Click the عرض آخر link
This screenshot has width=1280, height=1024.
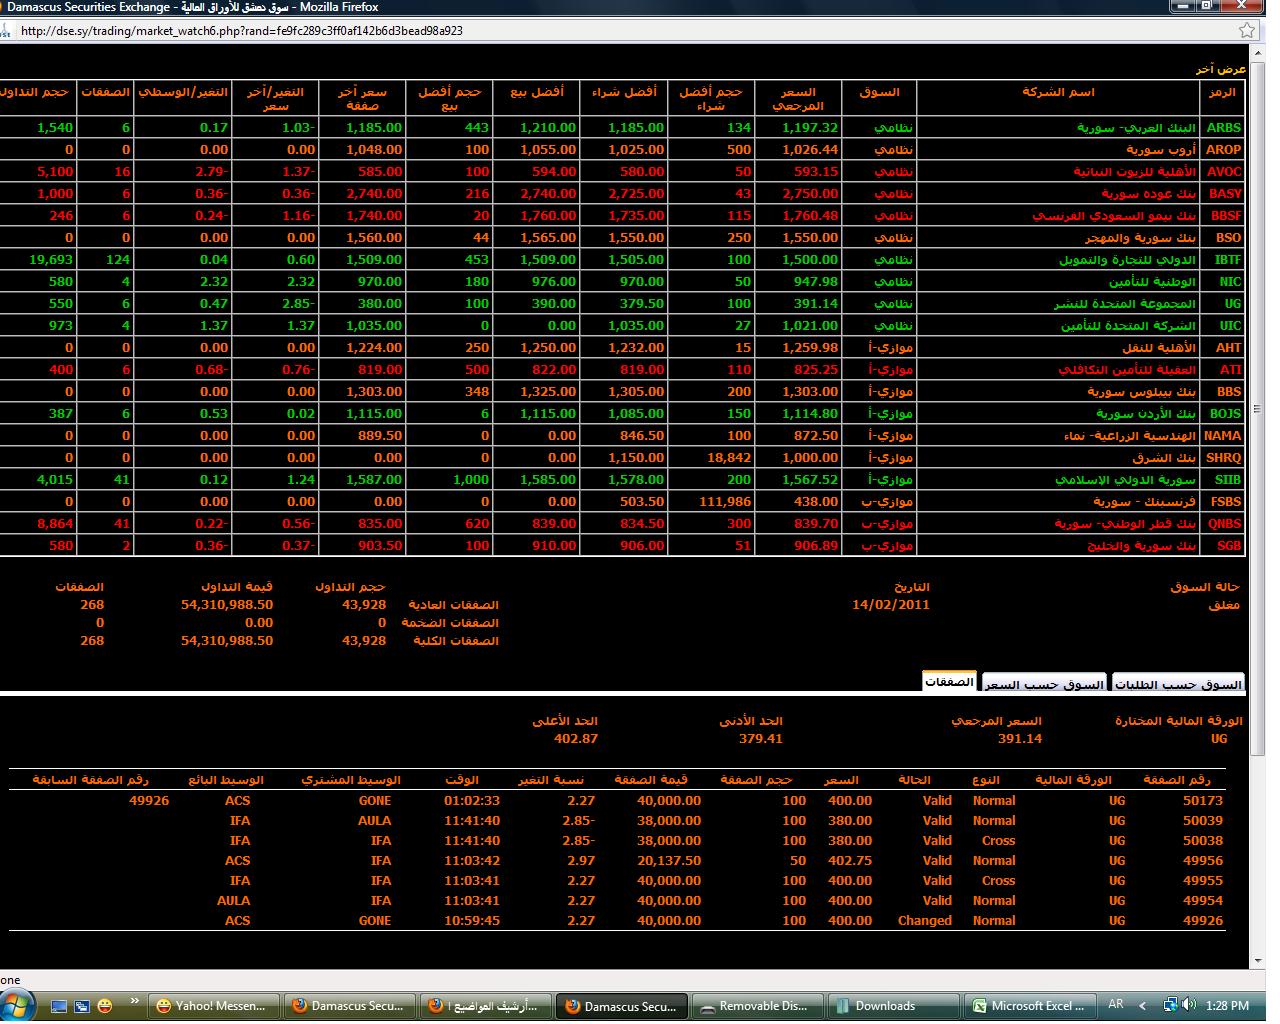(x=1221, y=69)
